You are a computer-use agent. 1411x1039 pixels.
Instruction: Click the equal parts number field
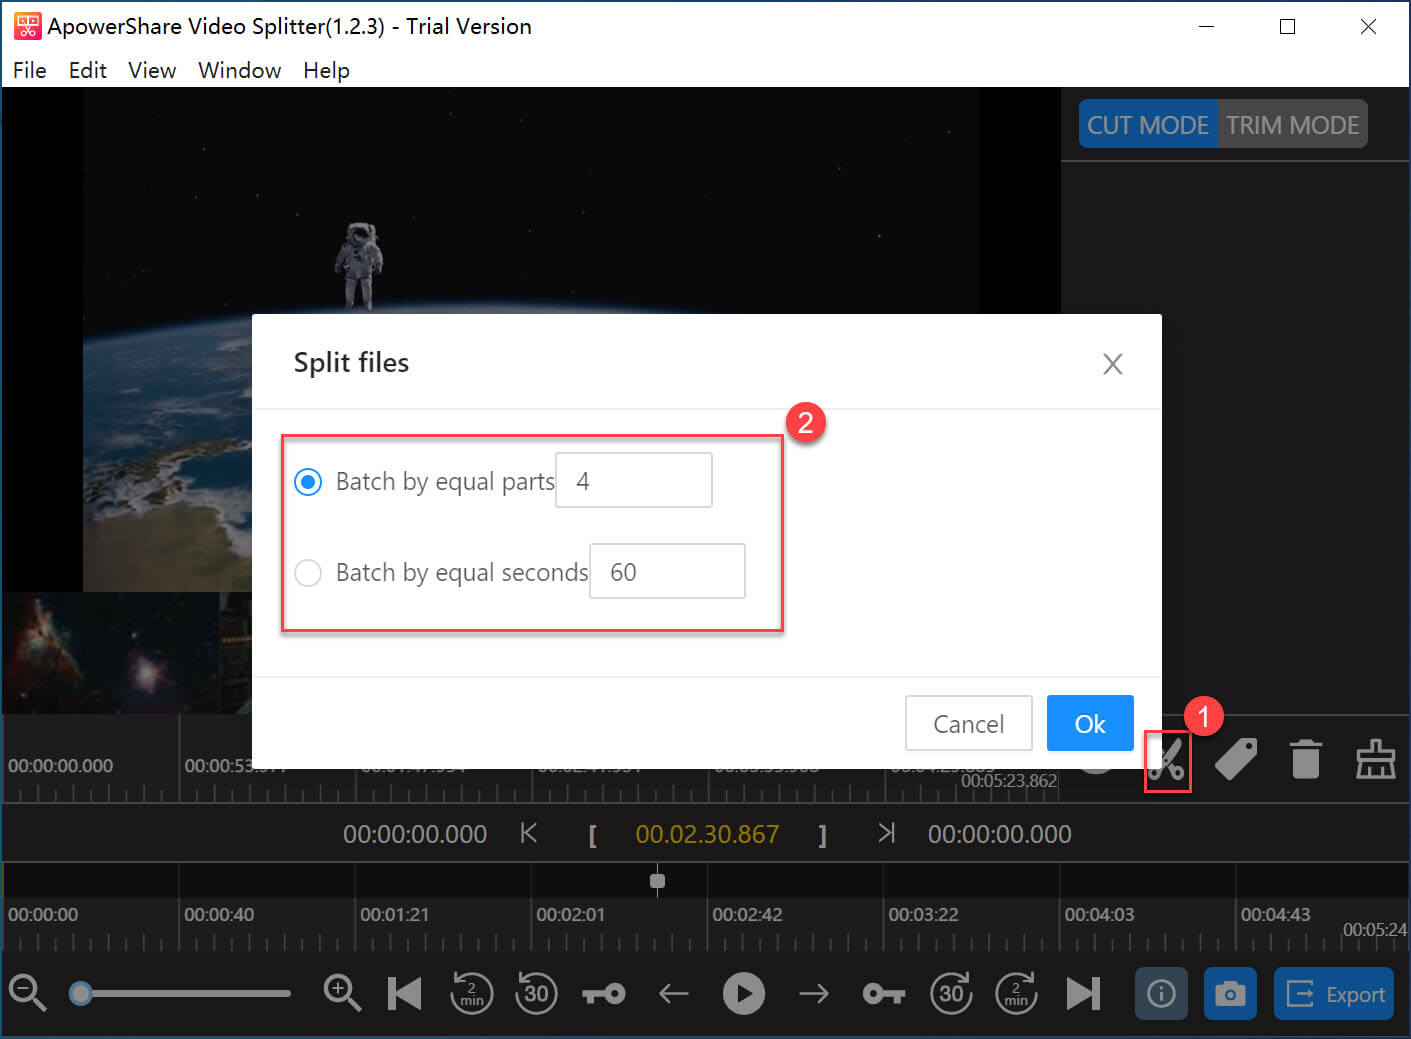633,481
